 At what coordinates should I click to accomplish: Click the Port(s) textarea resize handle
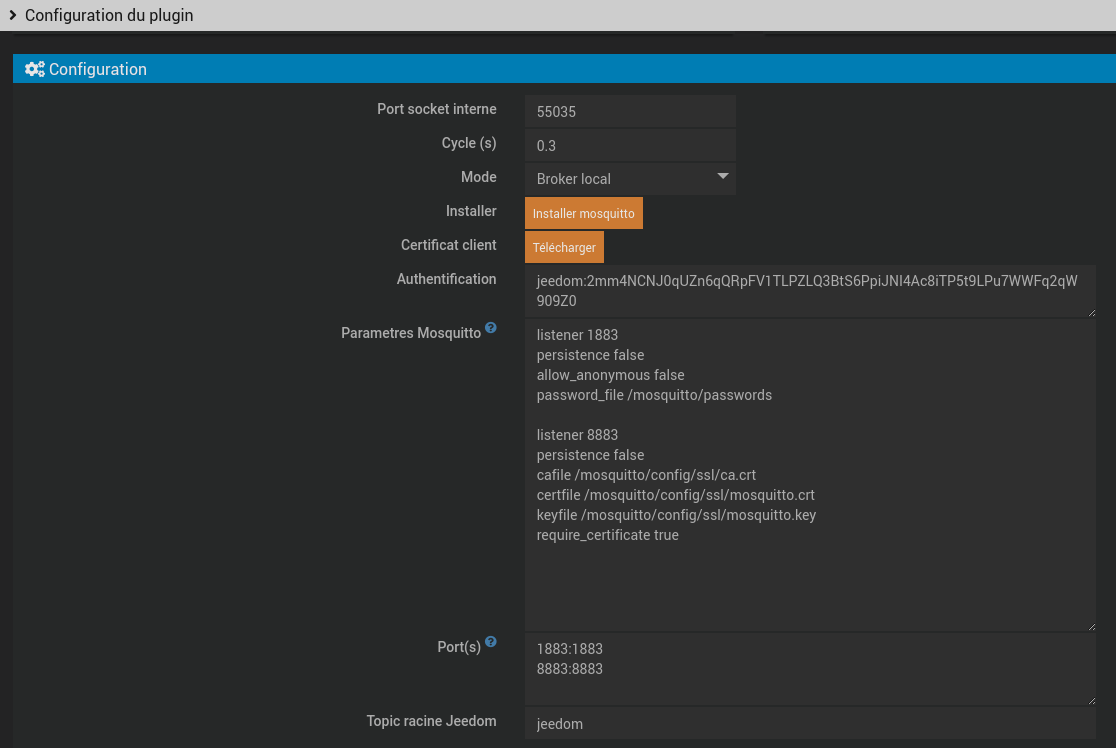1092,700
